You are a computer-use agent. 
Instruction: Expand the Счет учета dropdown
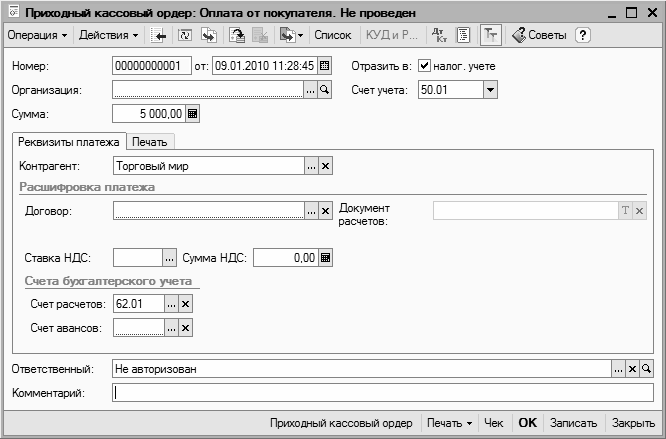[490, 90]
